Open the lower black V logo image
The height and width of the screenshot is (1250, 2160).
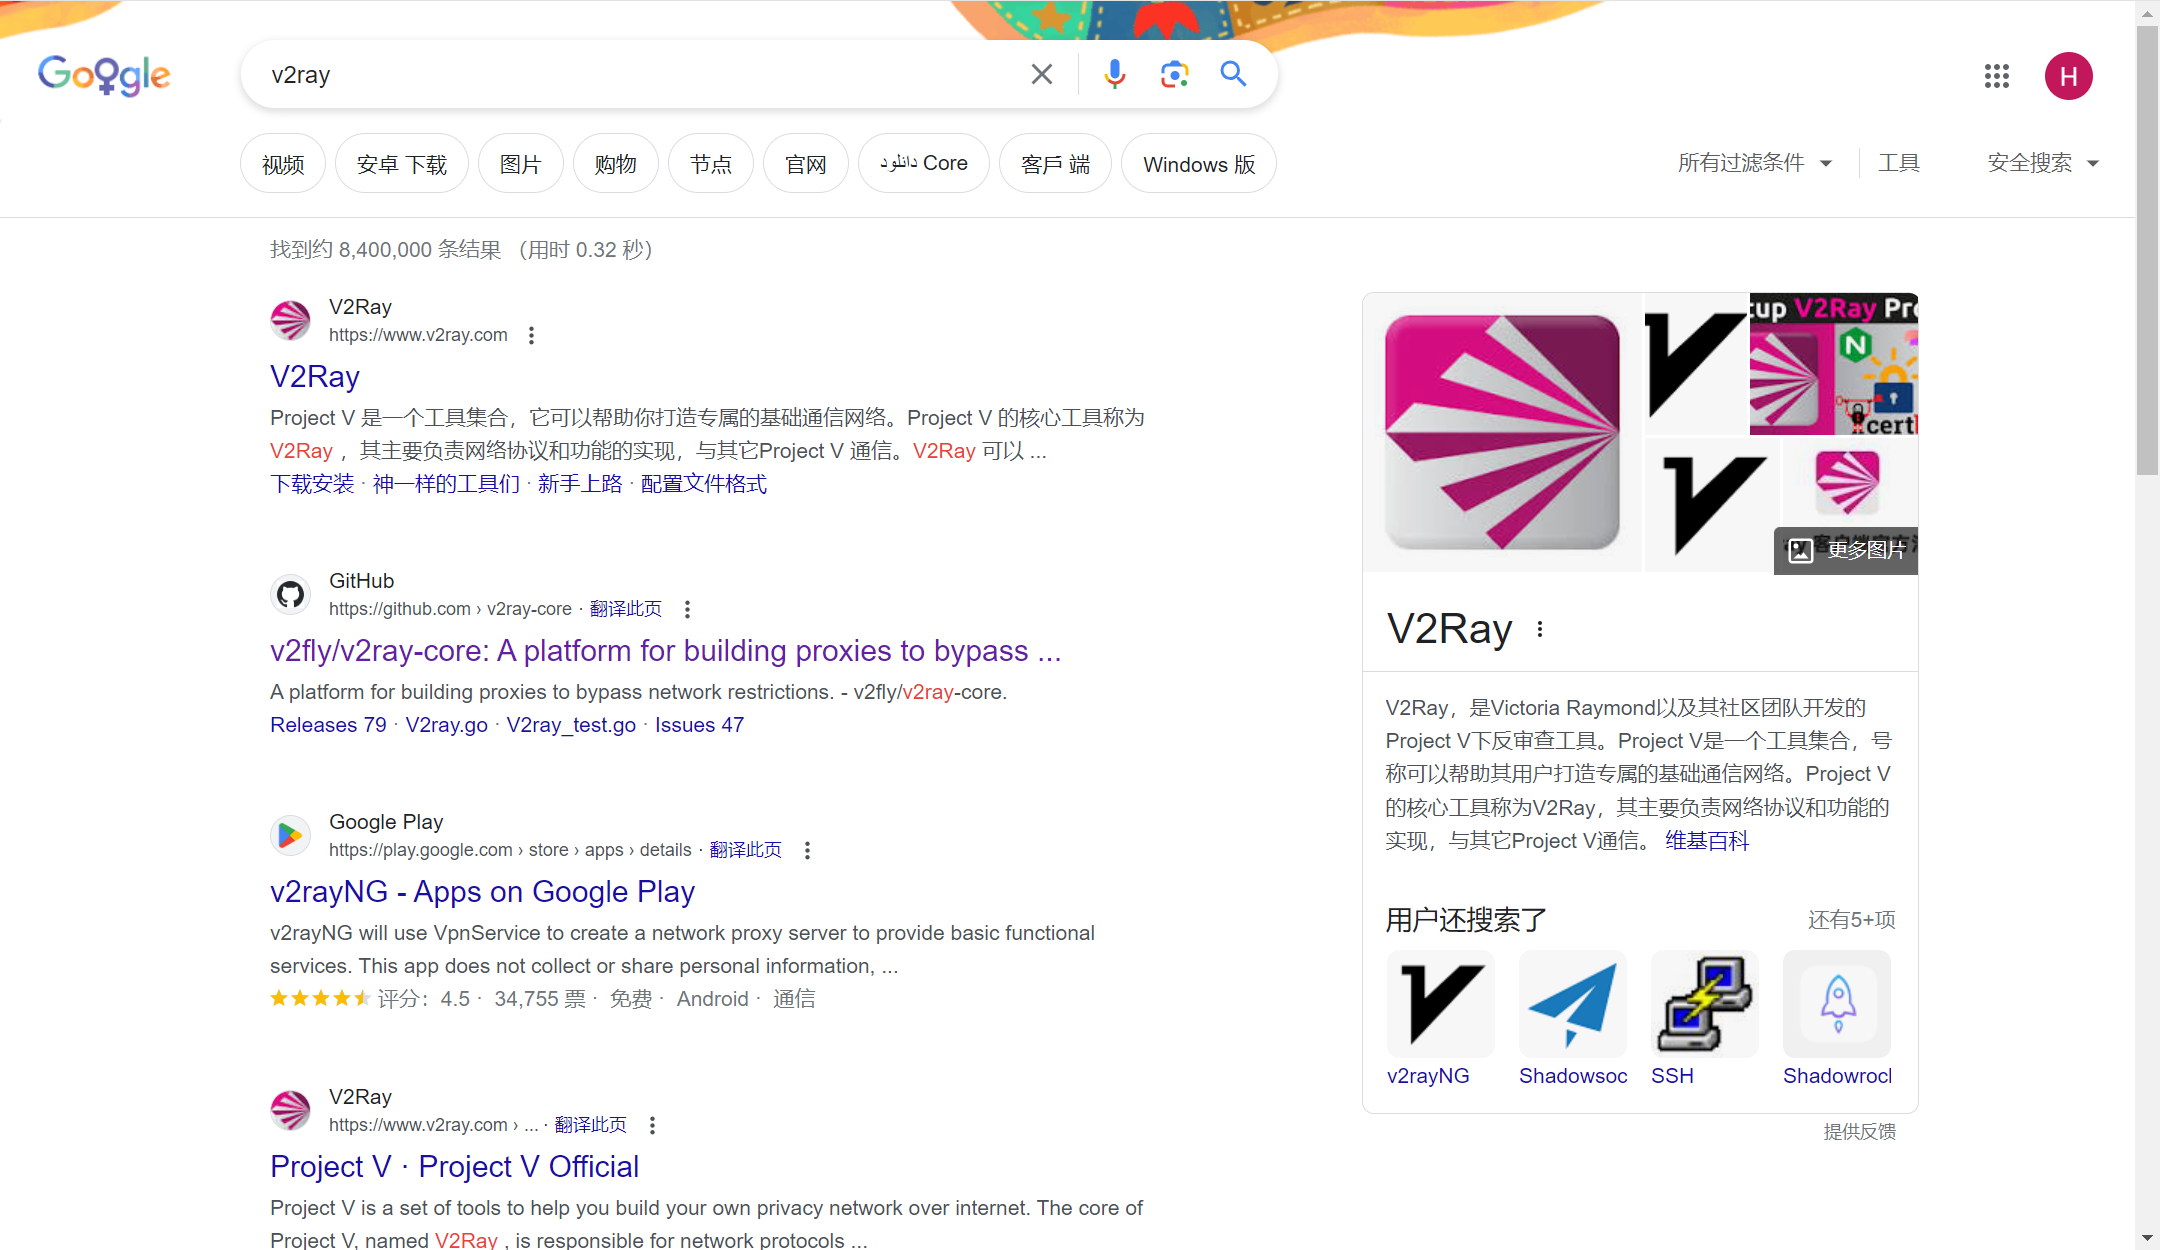coord(1712,505)
